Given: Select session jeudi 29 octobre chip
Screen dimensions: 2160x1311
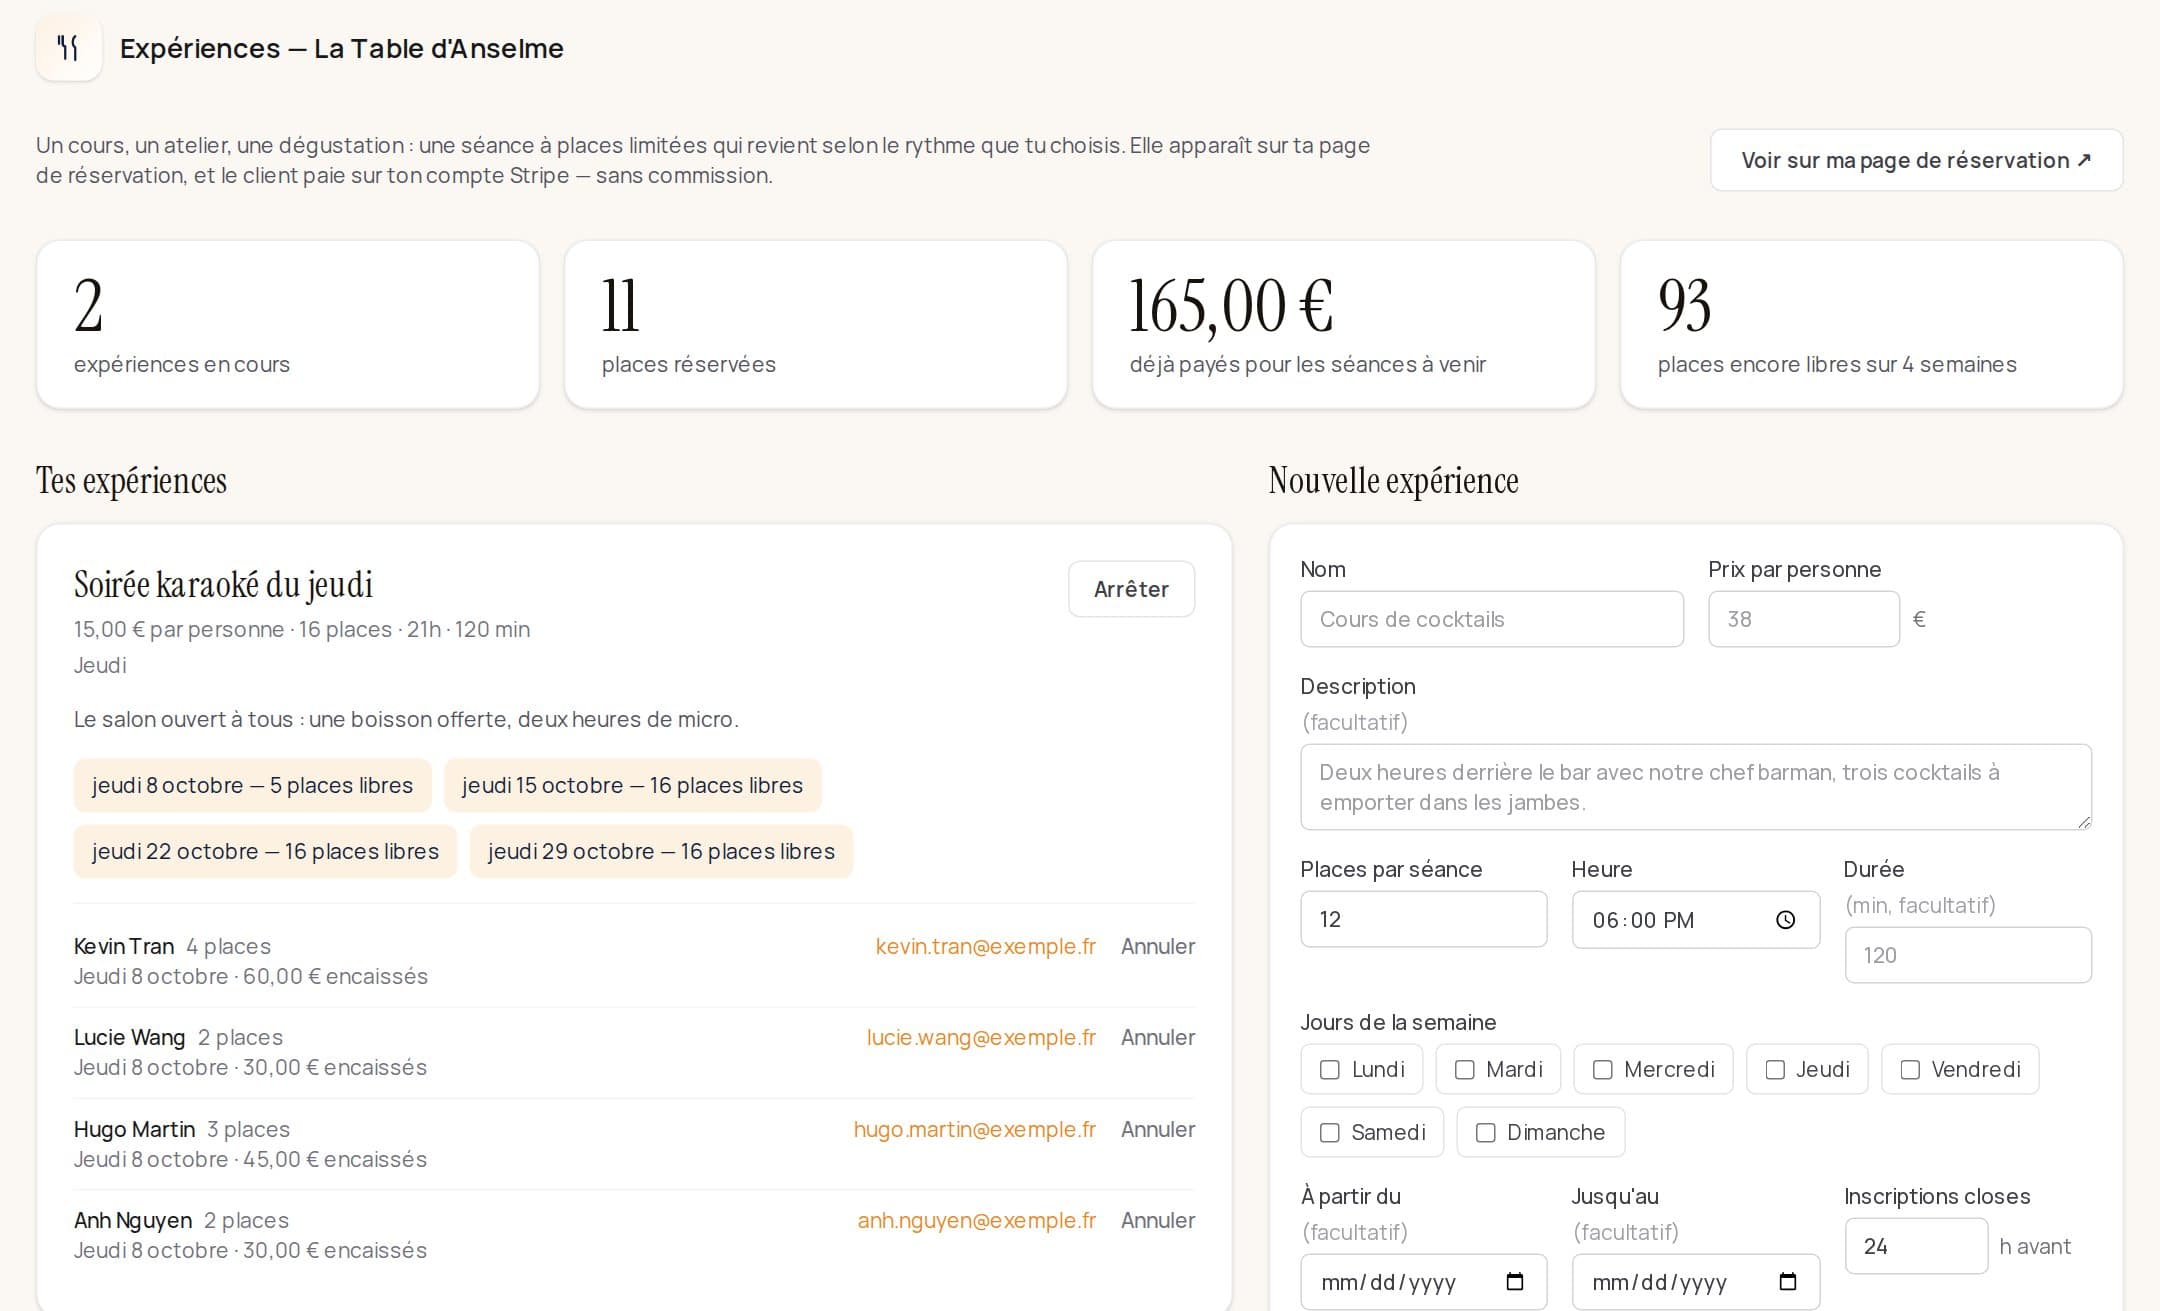Looking at the screenshot, I should [x=661, y=851].
